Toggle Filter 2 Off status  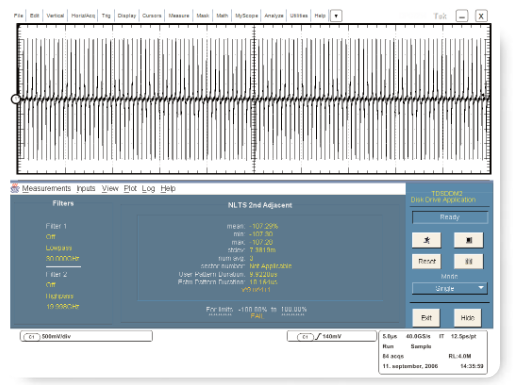pos(51,285)
